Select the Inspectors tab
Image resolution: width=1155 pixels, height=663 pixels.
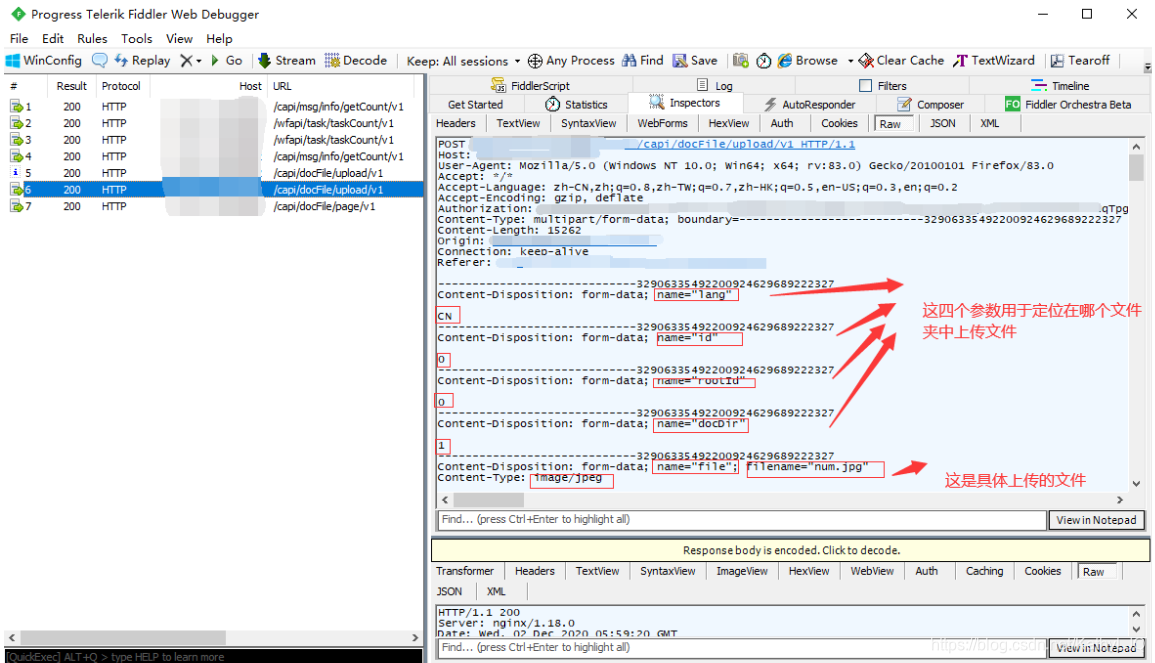pos(684,103)
